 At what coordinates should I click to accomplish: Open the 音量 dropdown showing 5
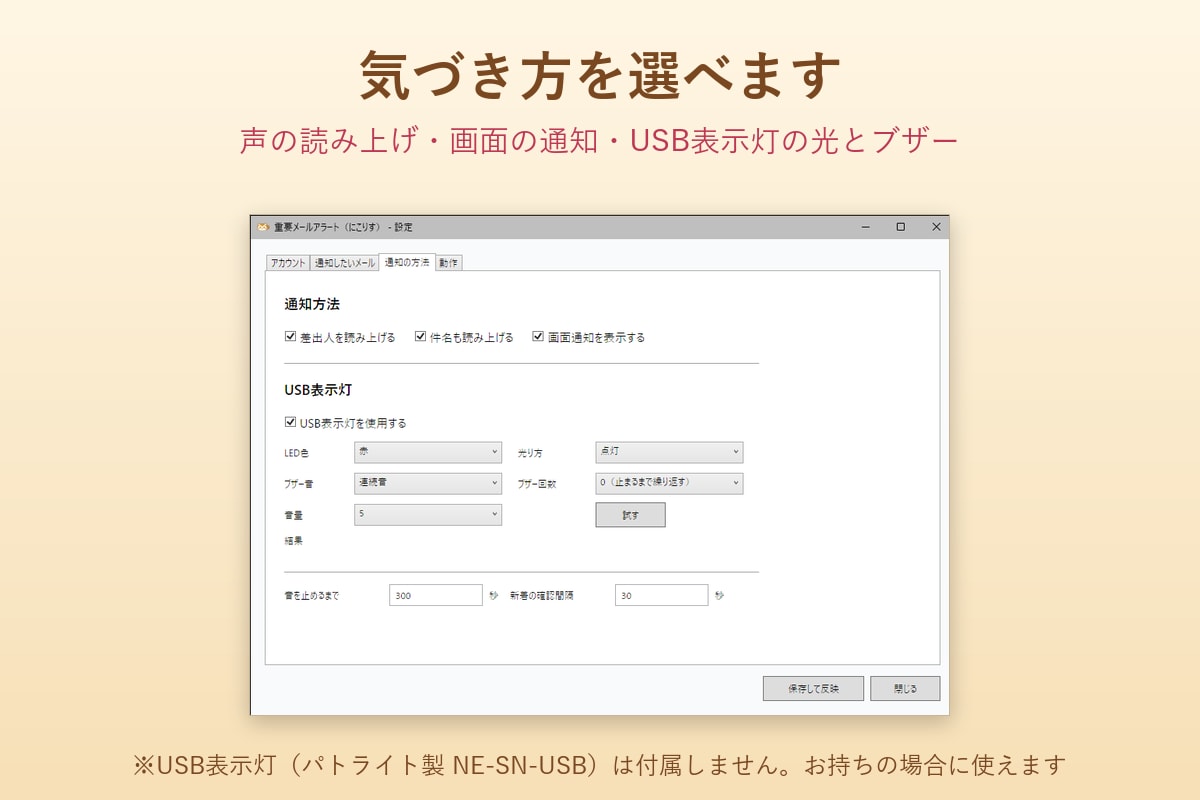tap(428, 514)
